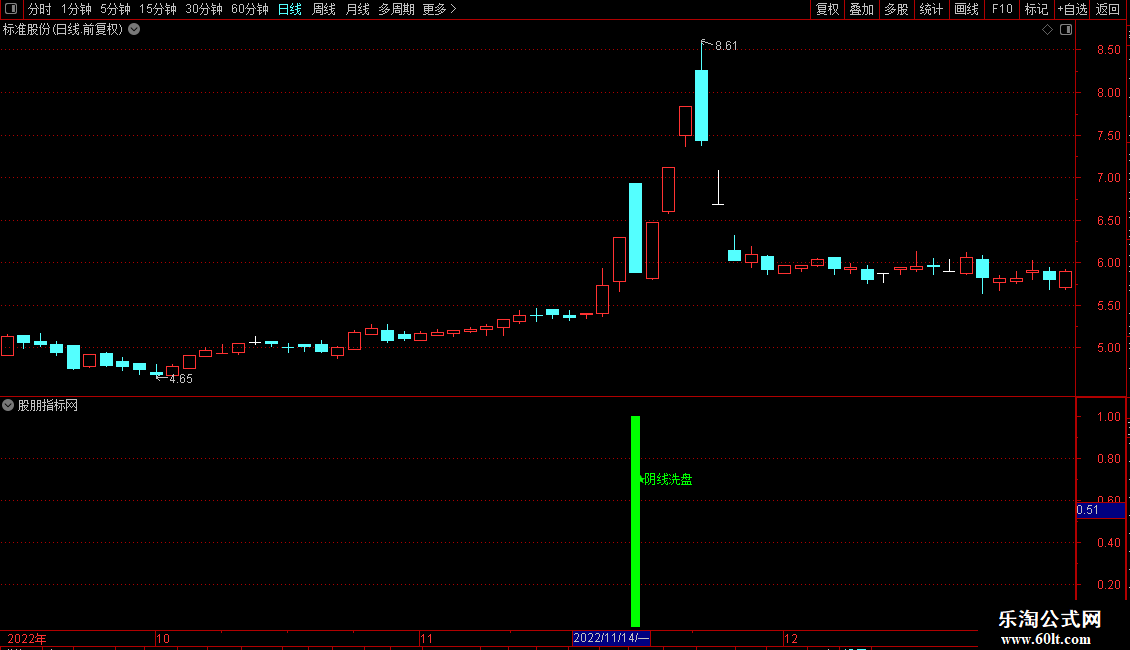Switch to 月线 monthly chart
Image resolution: width=1130 pixels, height=650 pixels.
[x=357, y=9]
